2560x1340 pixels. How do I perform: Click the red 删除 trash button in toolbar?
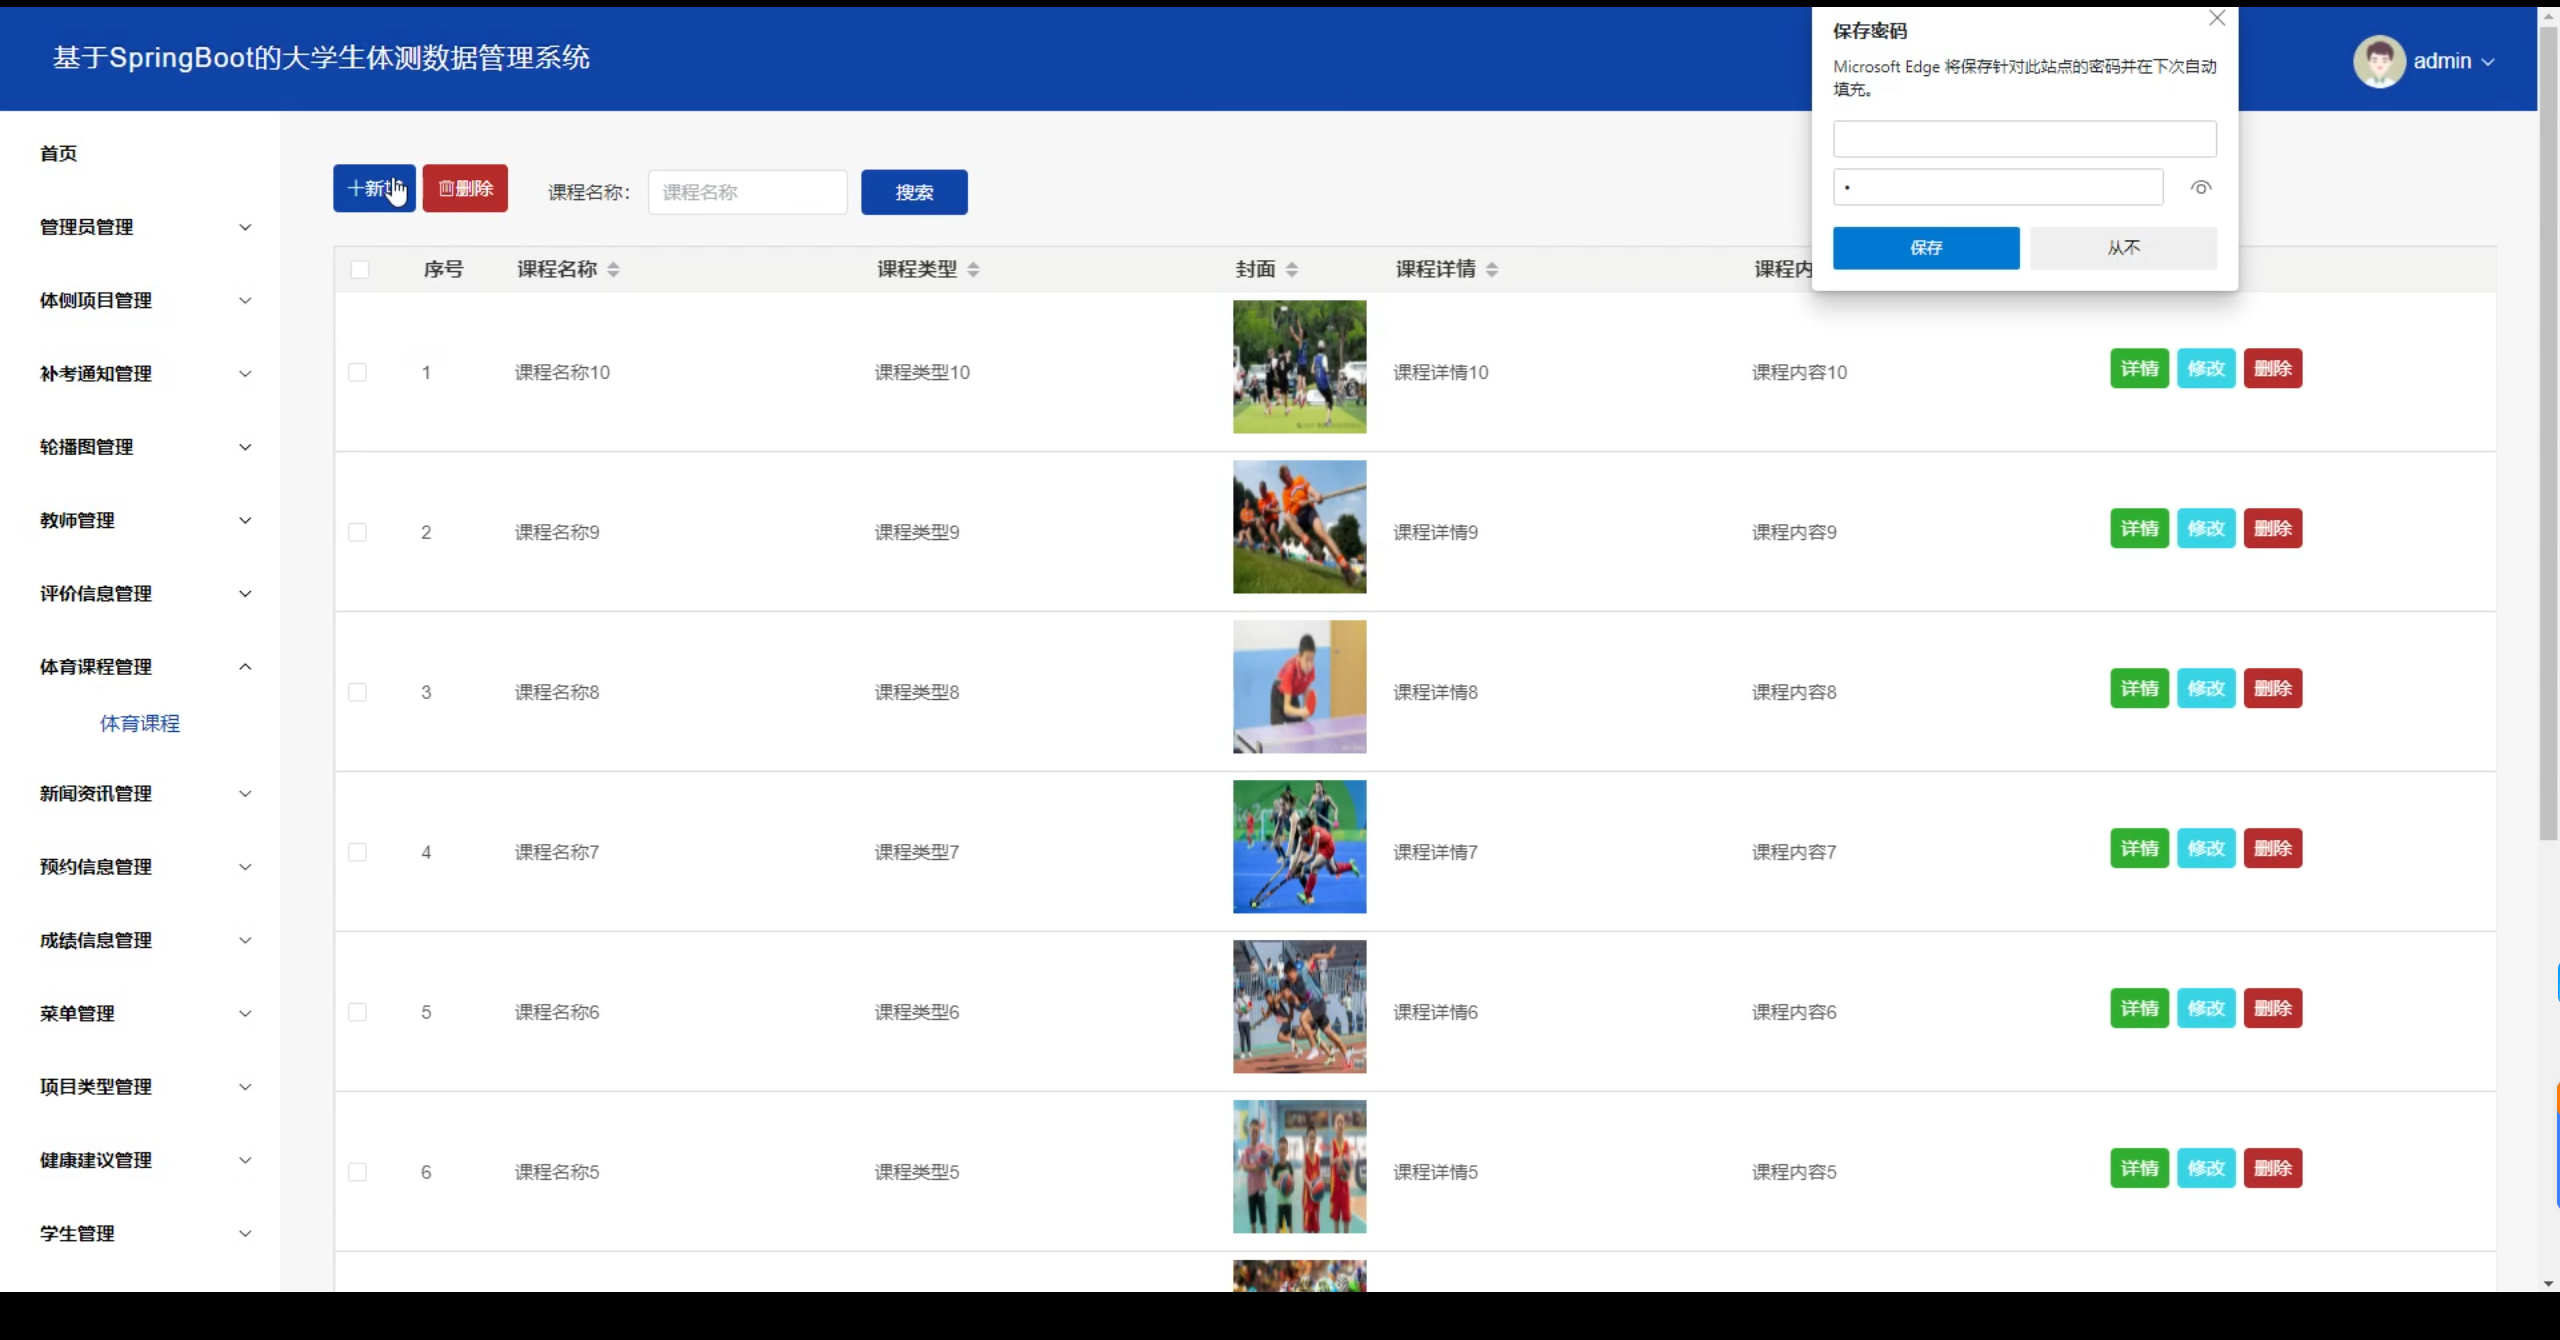465,188
